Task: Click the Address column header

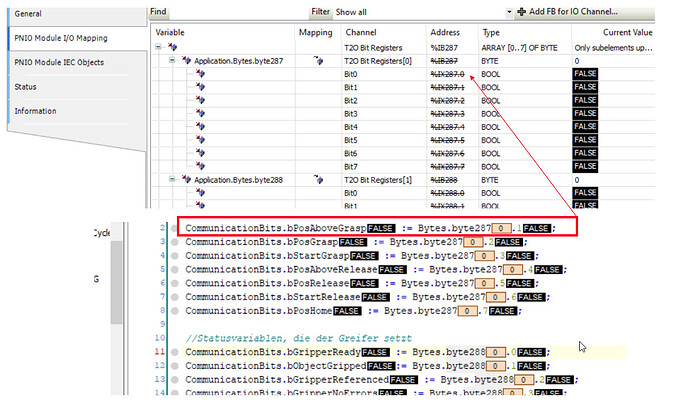Action: point(445,32)
